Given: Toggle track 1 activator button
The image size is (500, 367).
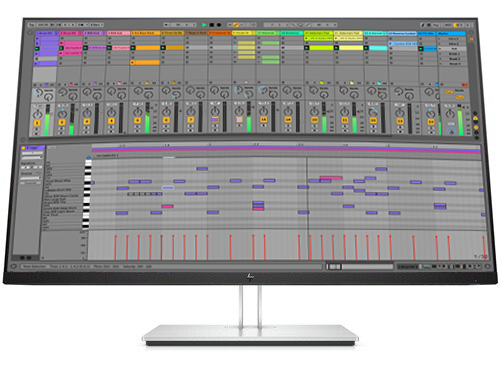Looking at the screenshot, I should [37, 123].
